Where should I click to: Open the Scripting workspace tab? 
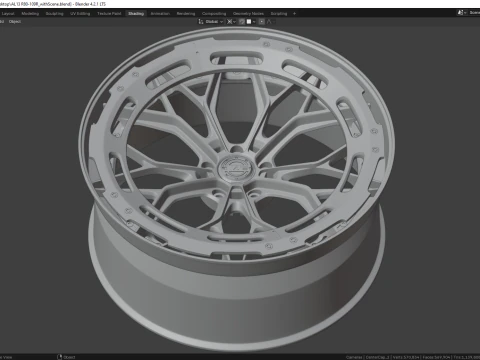(x=279, y=14)
